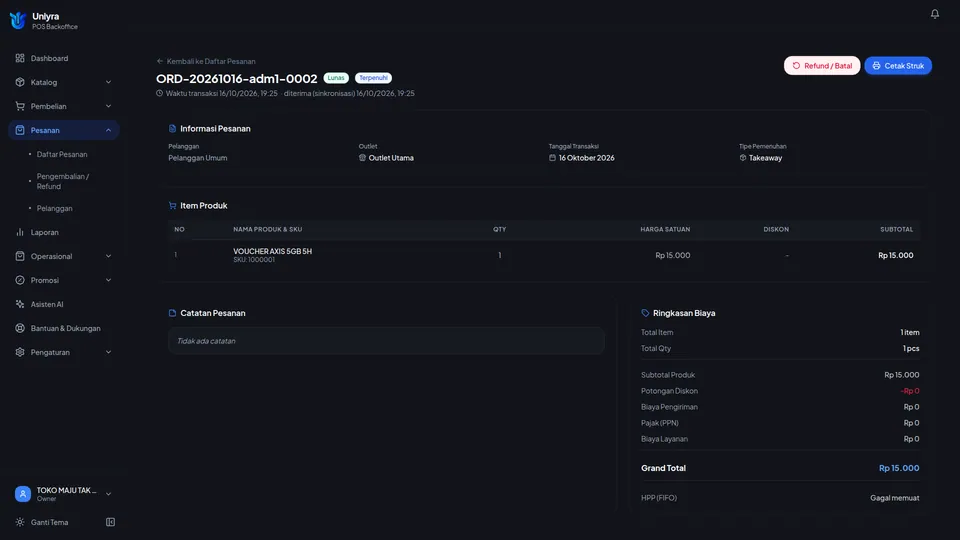Screen dimensions: 960x540
Task: Click the Katalog box icon
Action: [20, 82]
